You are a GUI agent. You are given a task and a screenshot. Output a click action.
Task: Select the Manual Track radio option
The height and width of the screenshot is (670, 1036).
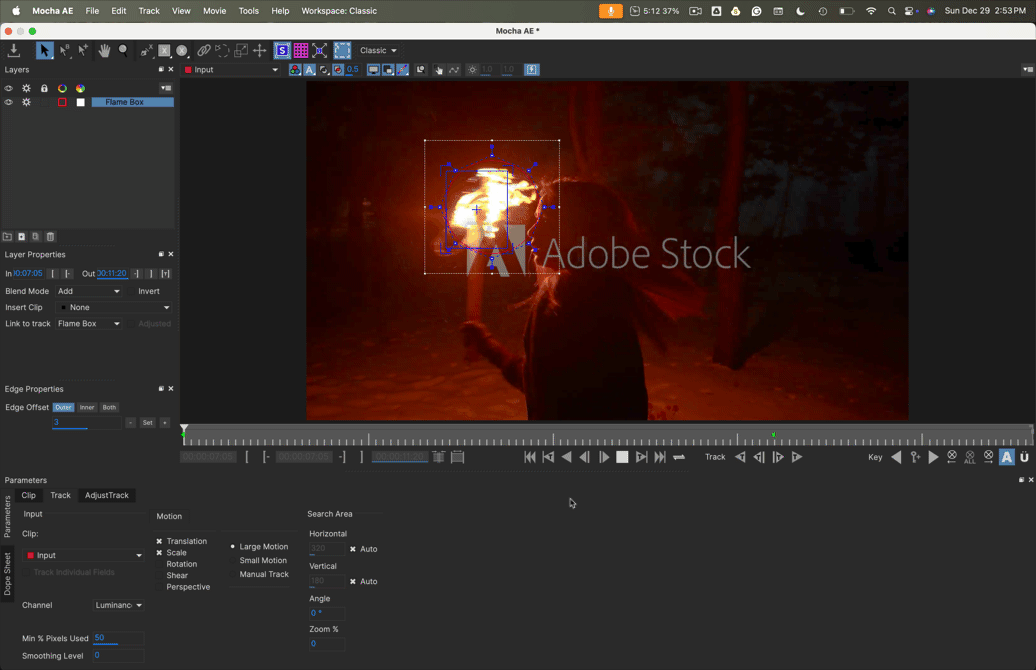tap(233, 574)
